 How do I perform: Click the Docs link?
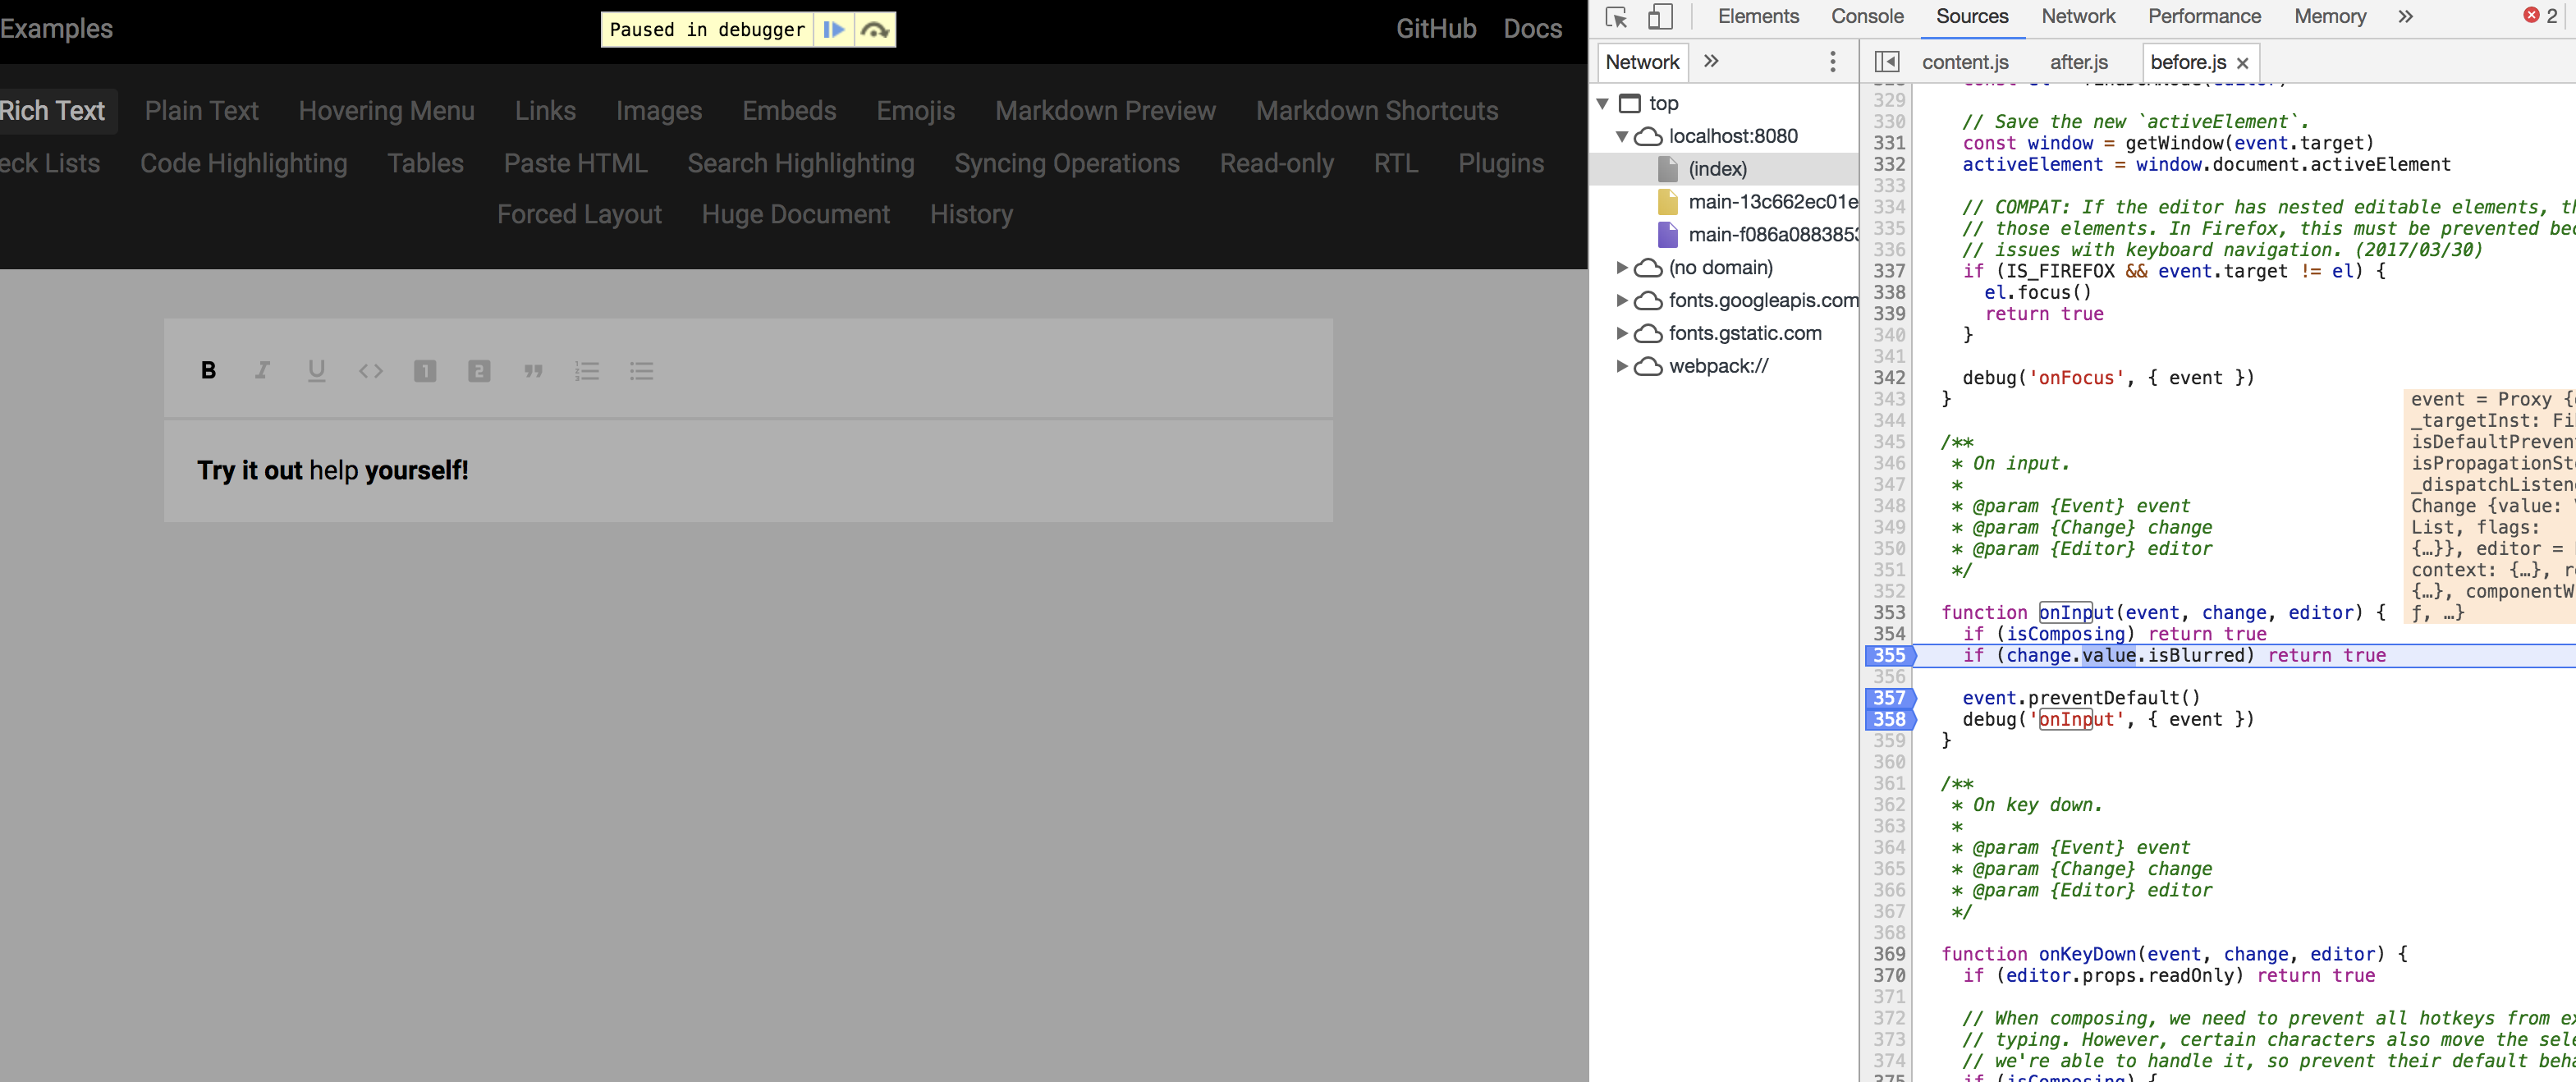1532,29
